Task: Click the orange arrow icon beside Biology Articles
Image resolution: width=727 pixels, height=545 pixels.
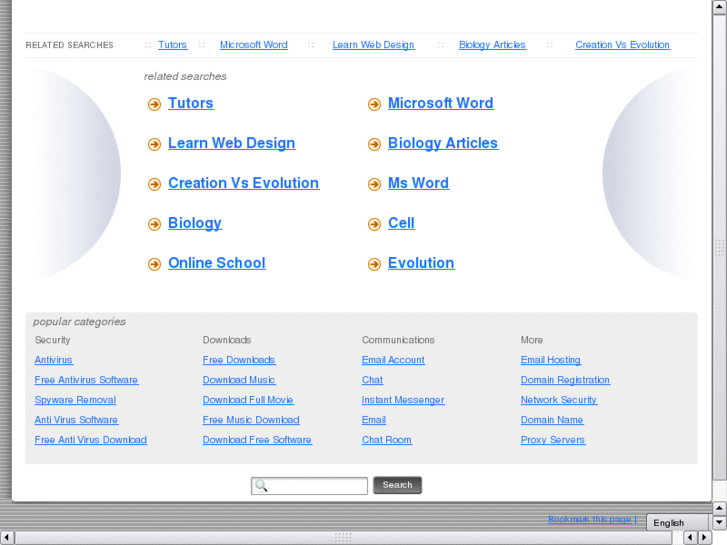Action: click(x=374, y=144)
